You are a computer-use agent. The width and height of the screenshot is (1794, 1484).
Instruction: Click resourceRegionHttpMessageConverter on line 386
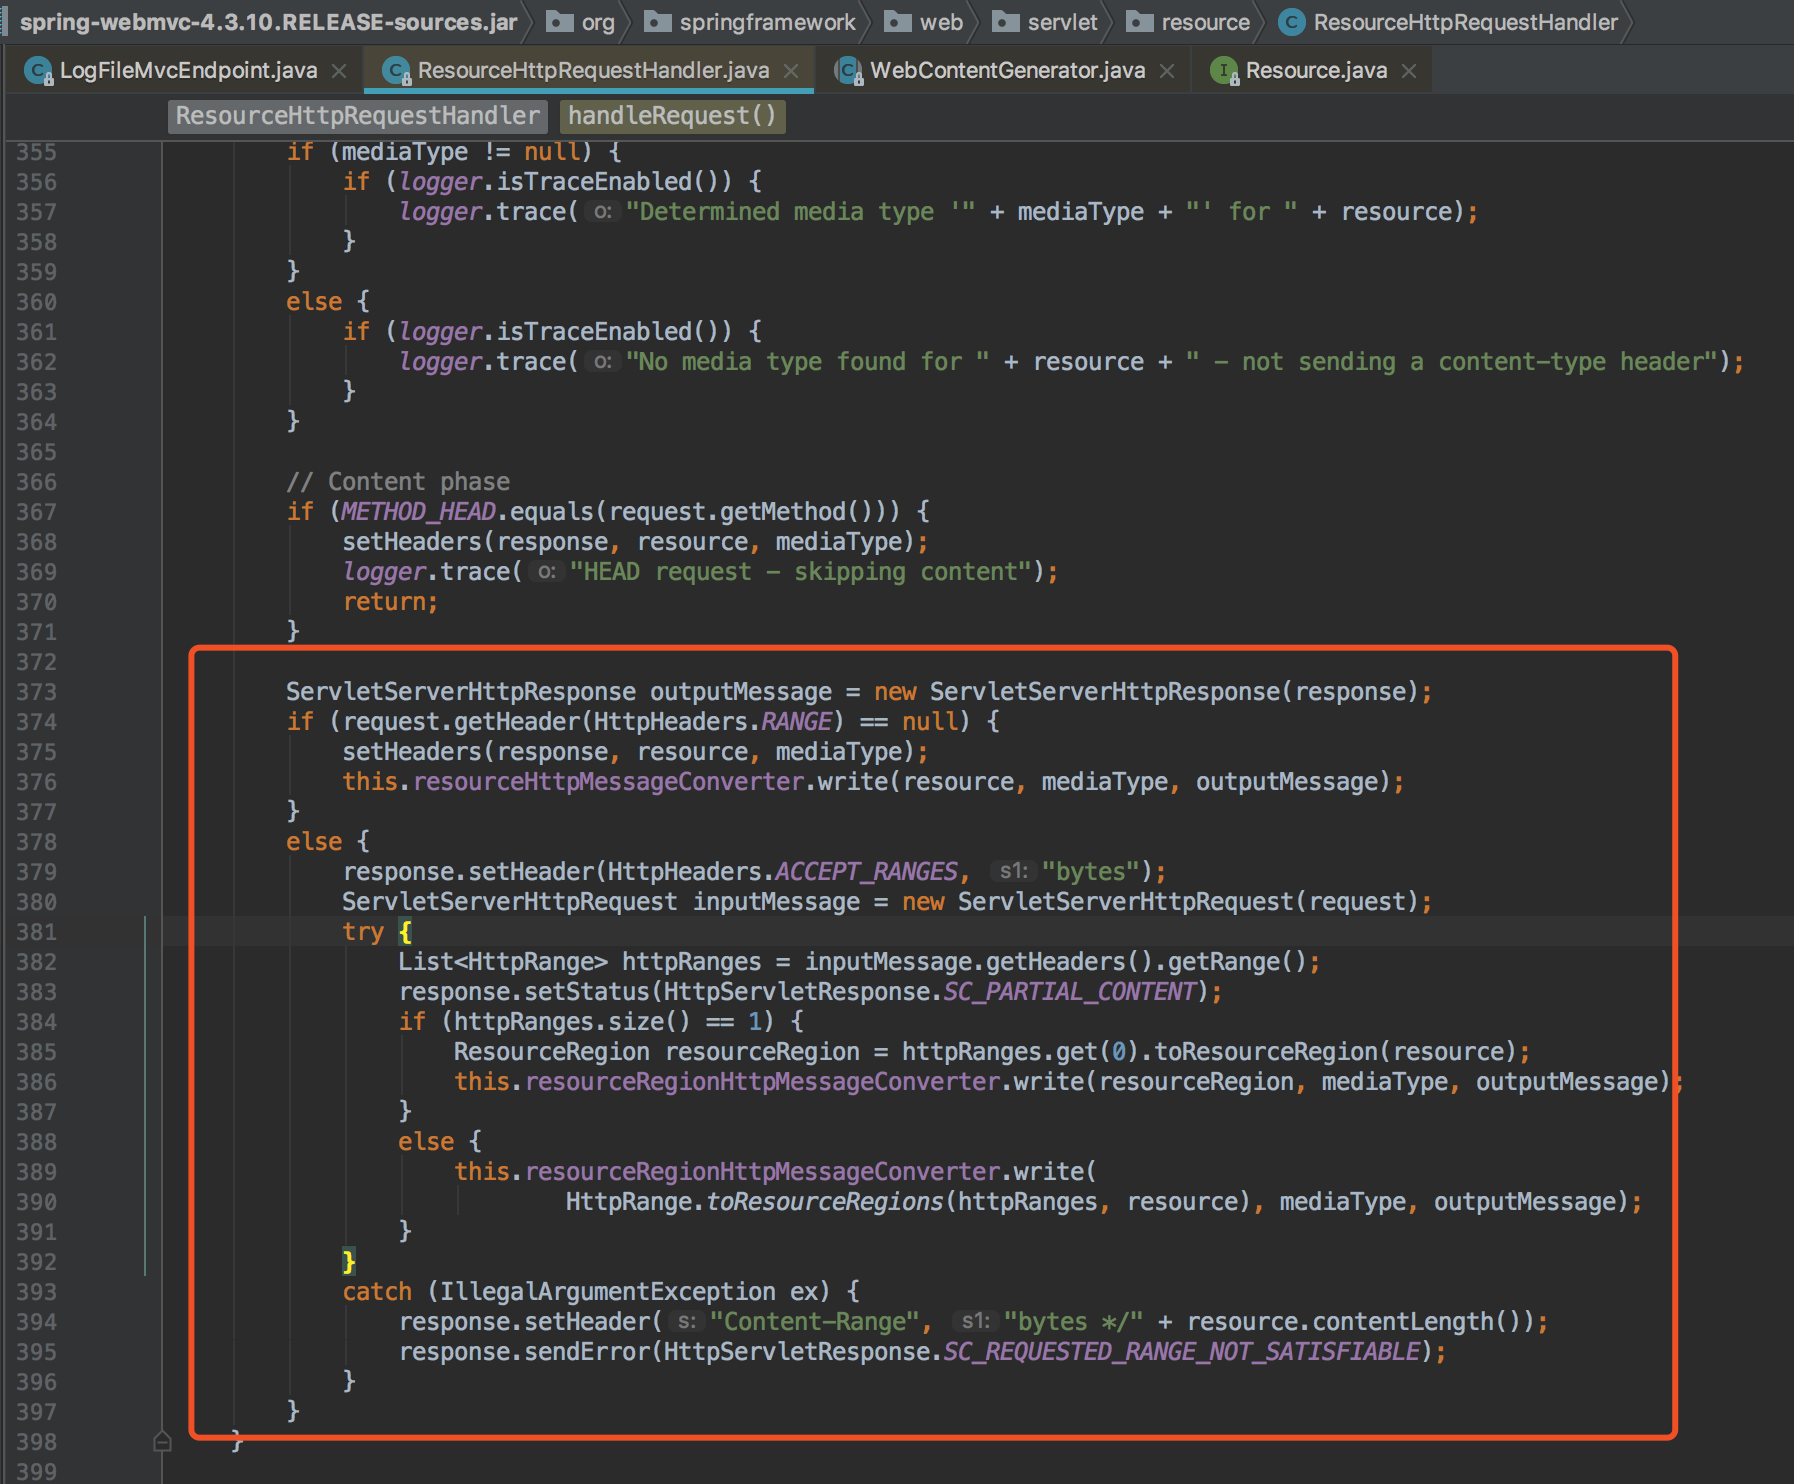762,1082
